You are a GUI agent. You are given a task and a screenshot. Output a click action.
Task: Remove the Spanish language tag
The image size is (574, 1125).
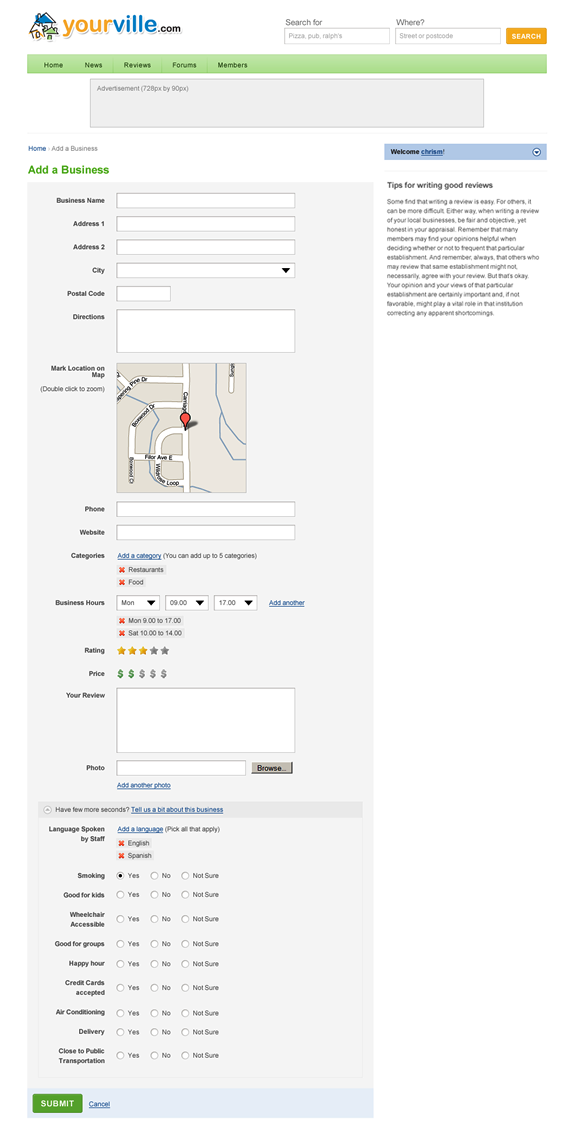pyautogui.click(x=122, y=856)
